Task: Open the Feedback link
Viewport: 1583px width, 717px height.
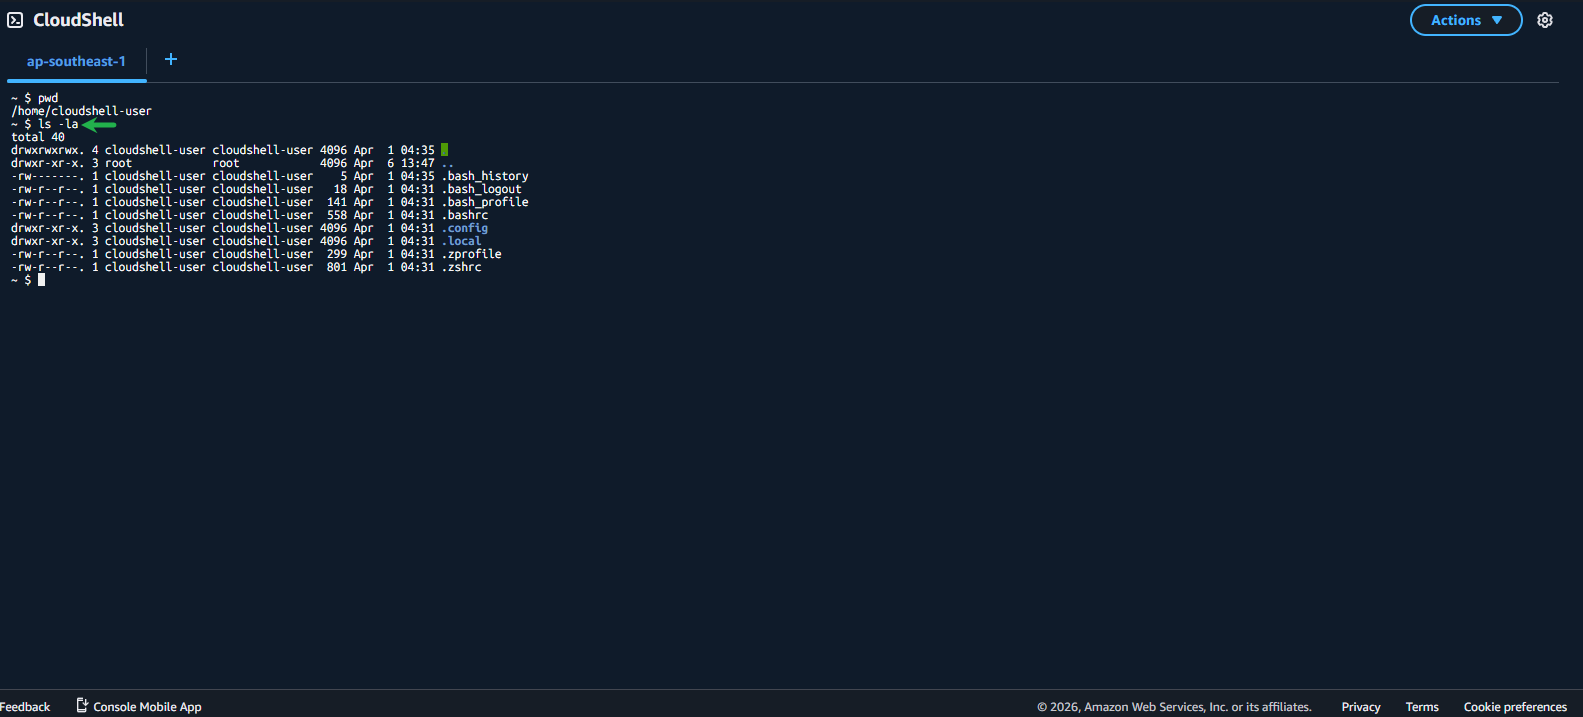Action: [25, 707]
